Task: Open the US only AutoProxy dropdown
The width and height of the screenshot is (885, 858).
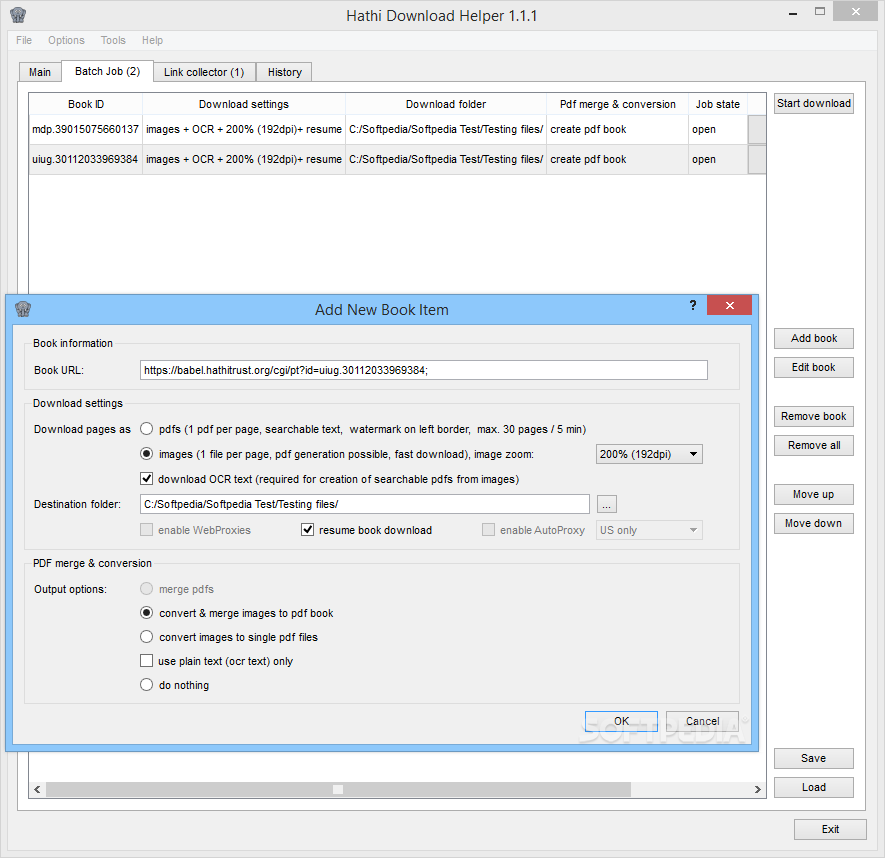Action: 649,530
